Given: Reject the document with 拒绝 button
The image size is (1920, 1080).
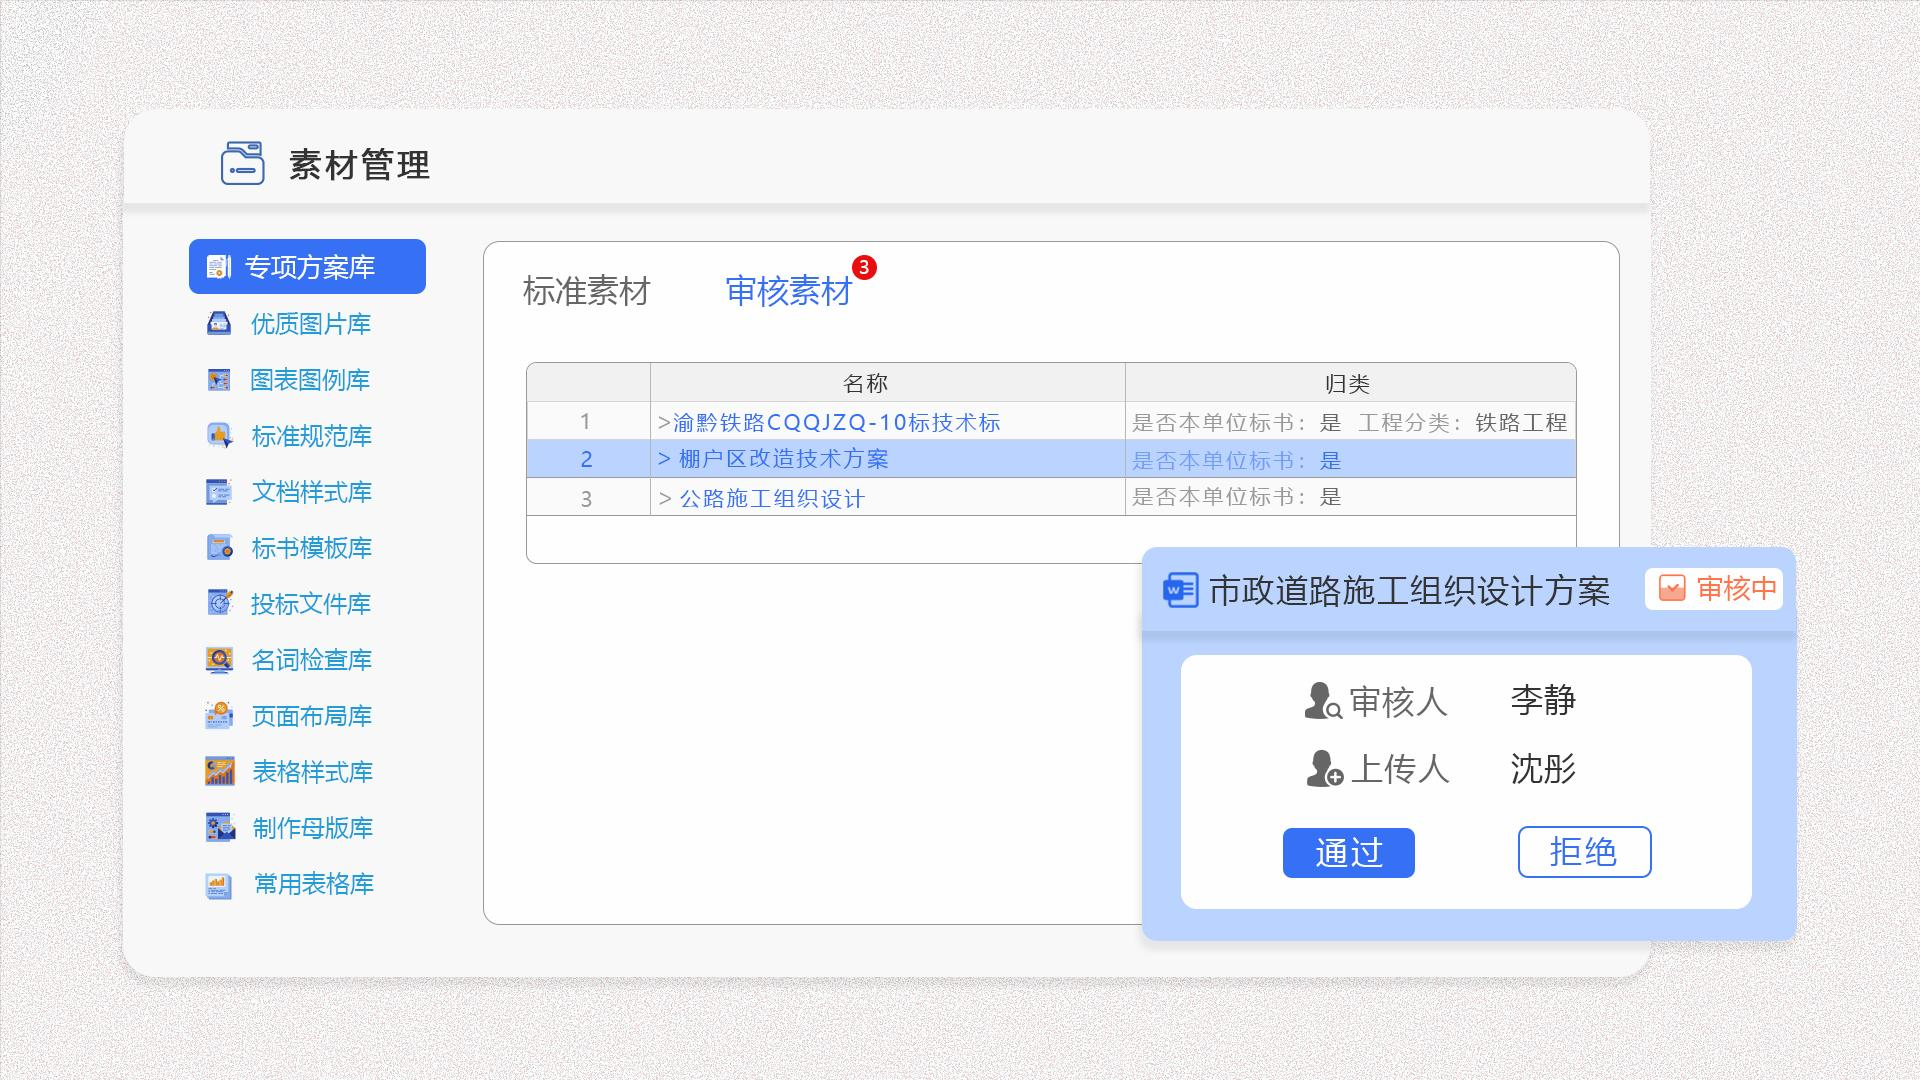Looking at the screenshot, I should (1584, 852).
